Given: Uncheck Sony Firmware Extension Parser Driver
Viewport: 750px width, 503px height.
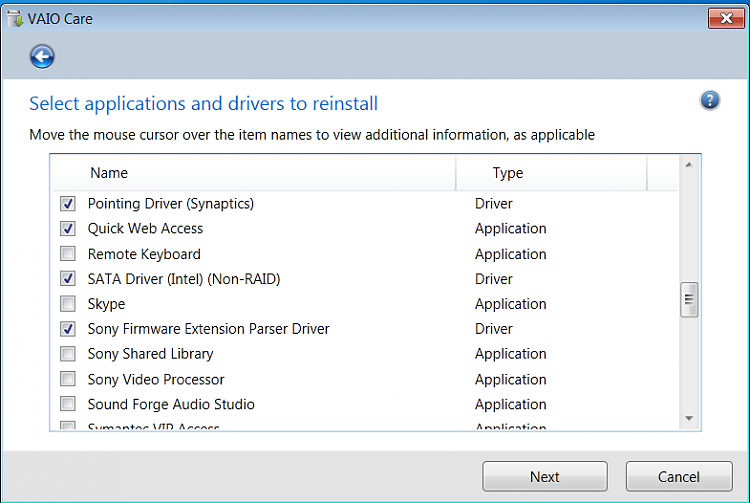Looking at the screenshot, I should tap(68, 328).
